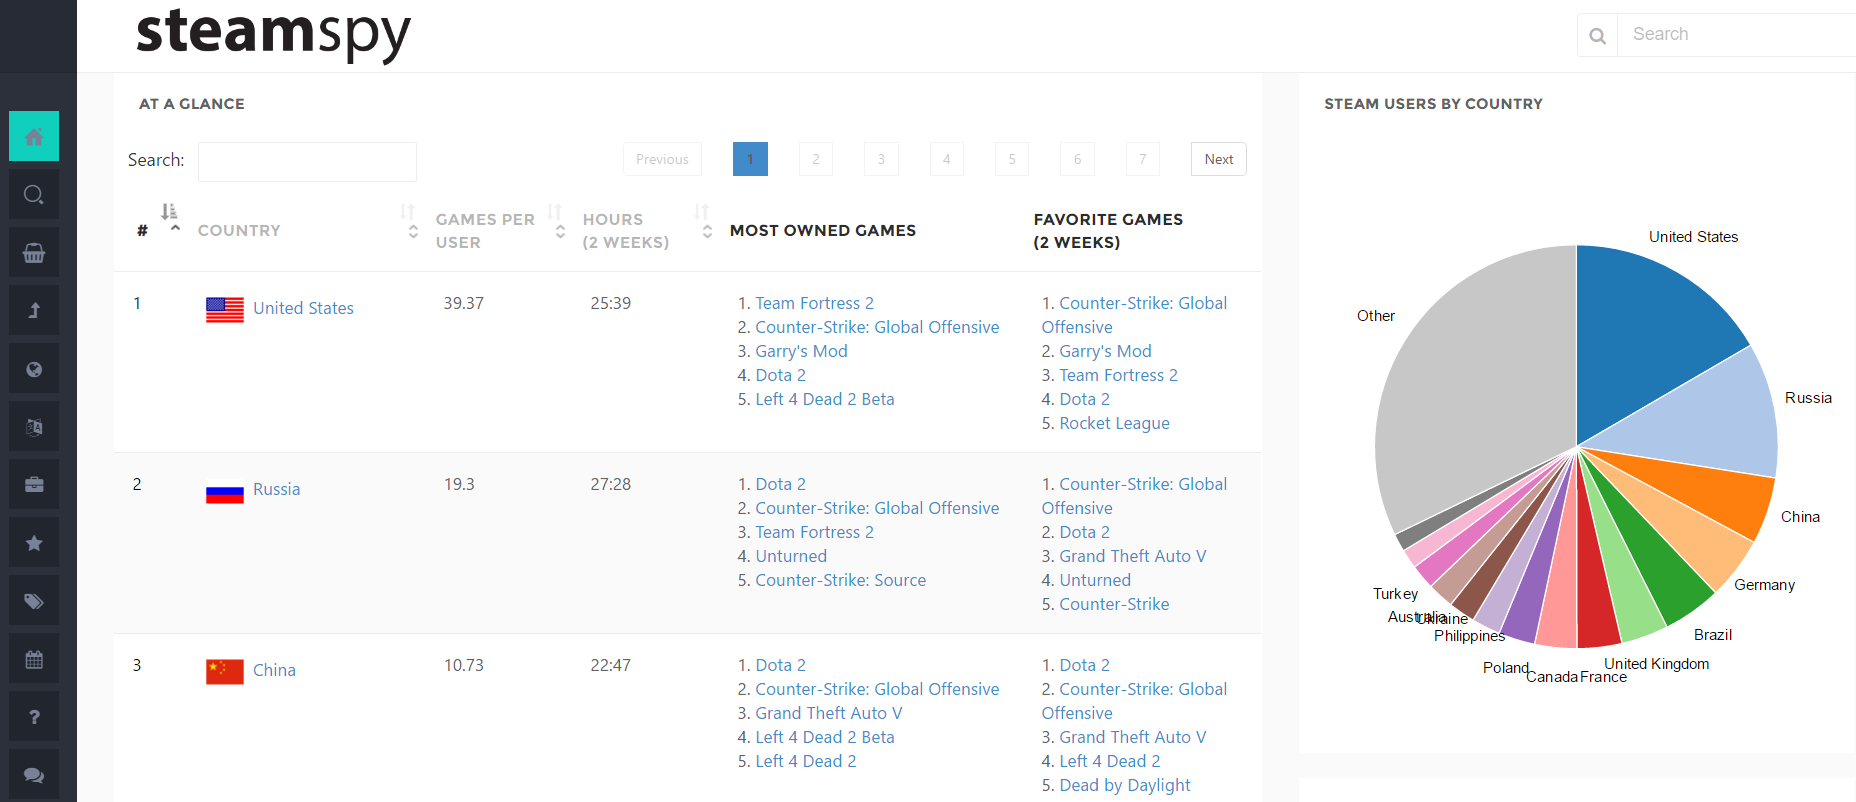The height and width of the screenshot is (802, 1856).
Task: Go to page 7 of the table
Action: [1143, 159]
